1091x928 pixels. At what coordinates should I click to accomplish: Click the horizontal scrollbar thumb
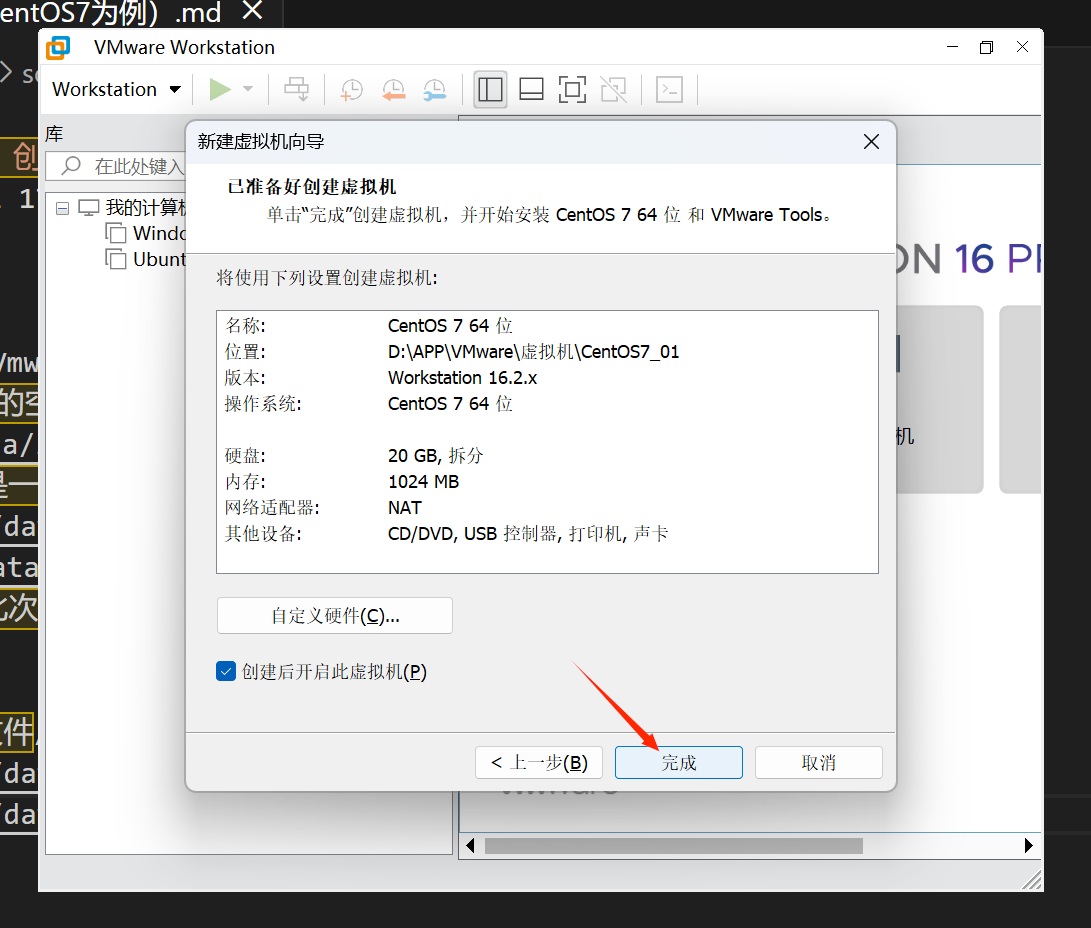point(674,845)
